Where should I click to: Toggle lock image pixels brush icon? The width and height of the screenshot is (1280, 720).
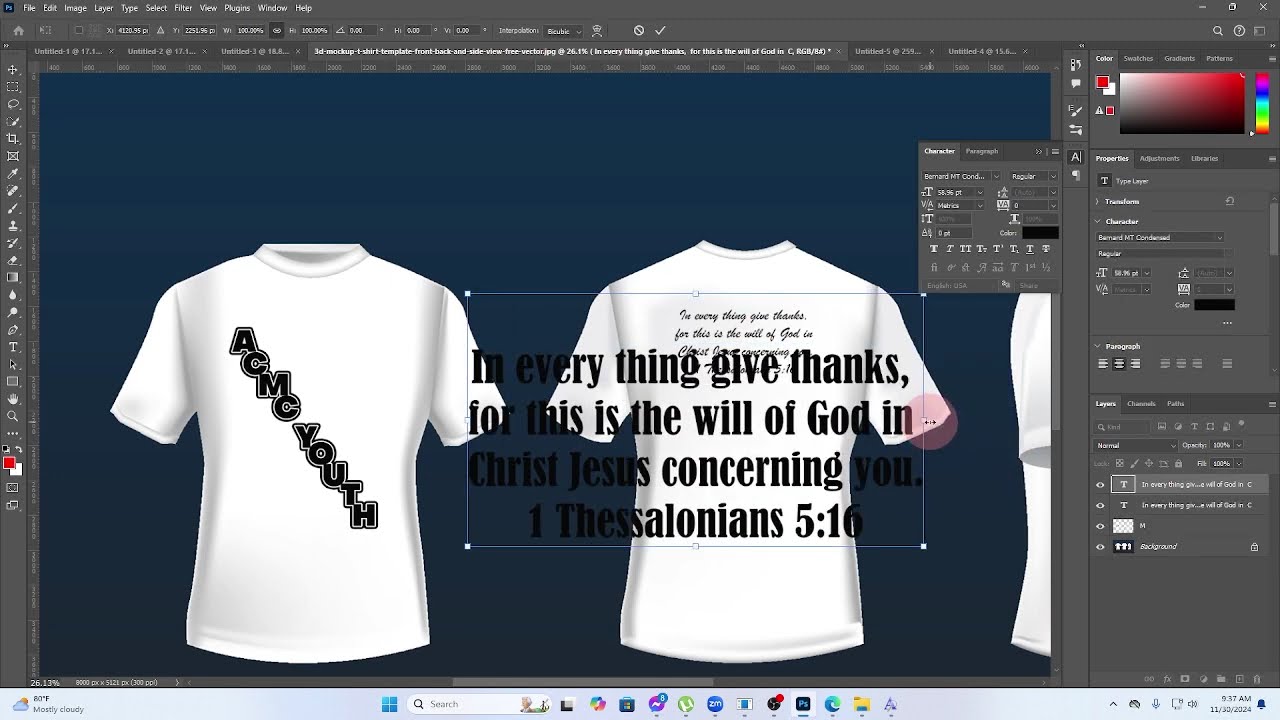[1134, 464]
